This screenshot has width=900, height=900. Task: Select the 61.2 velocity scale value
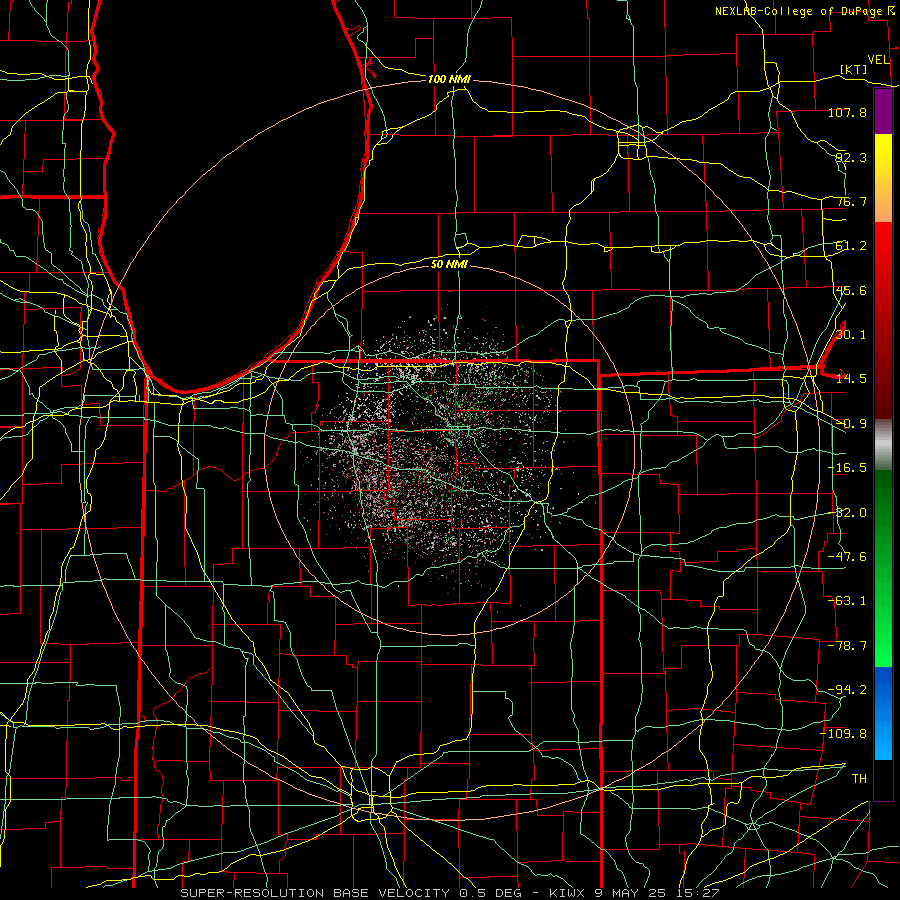[x=851, y=246]
